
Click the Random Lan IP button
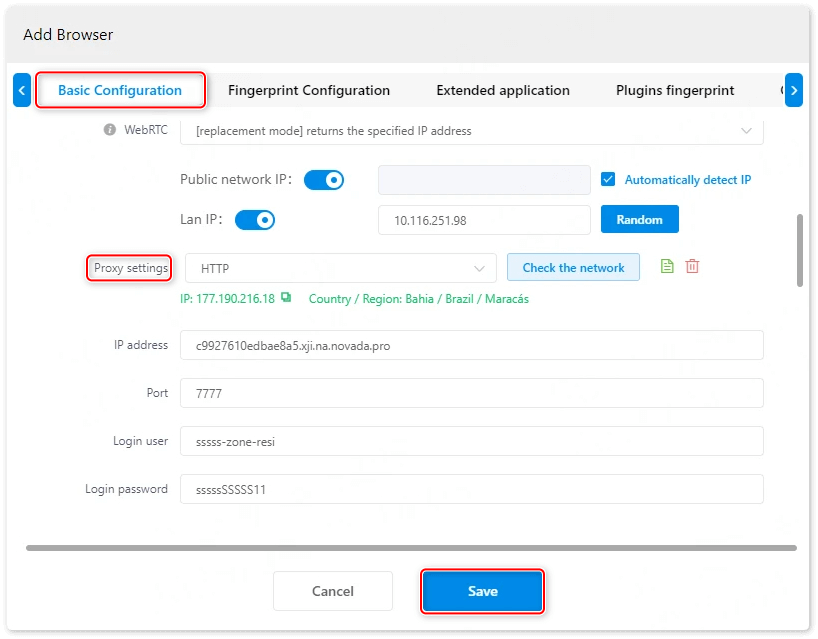click(x=639, y=219)
